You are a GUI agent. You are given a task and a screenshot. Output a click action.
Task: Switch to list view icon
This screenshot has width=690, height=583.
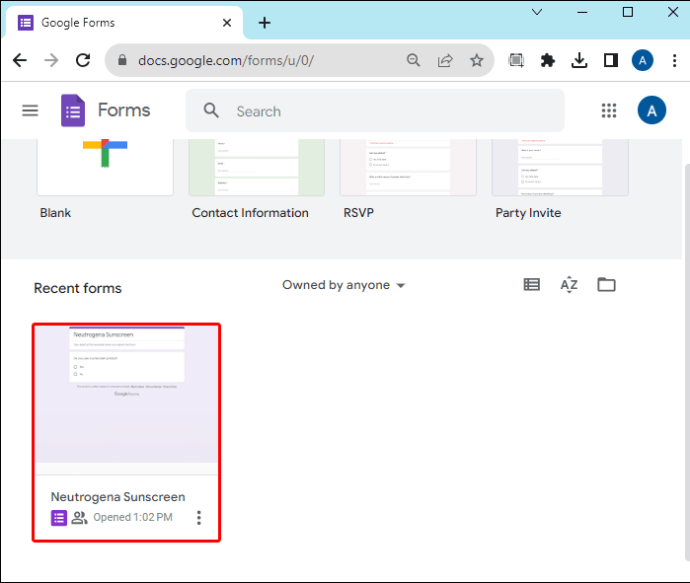[x=532, y=285]
